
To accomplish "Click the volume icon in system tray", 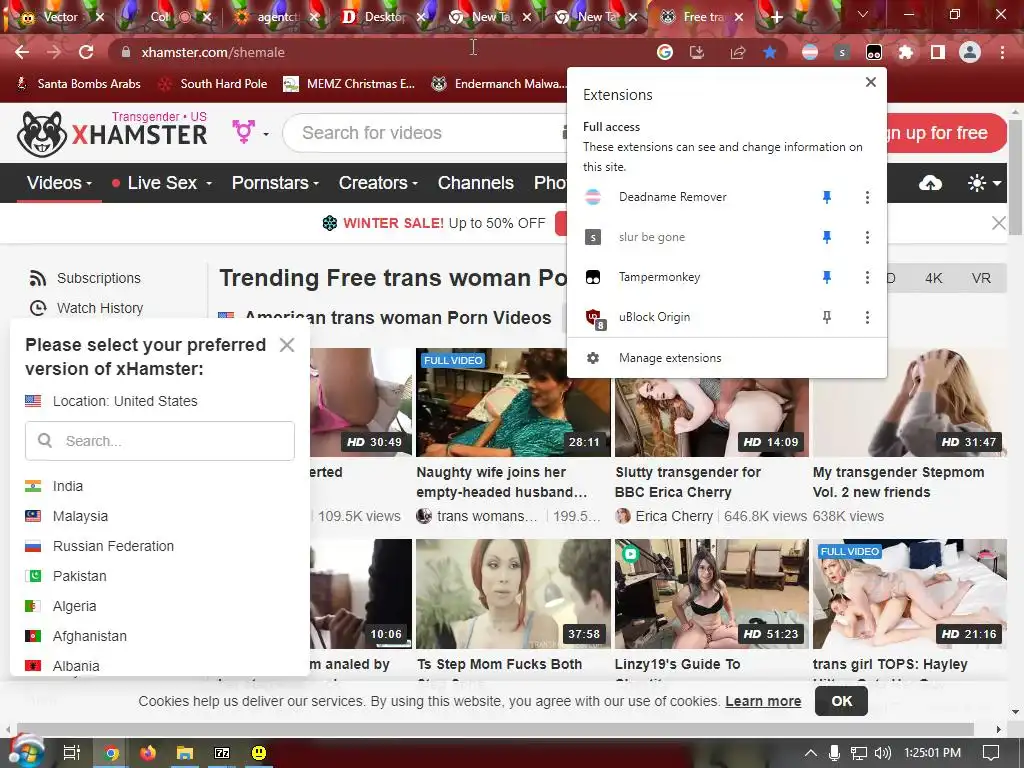I will click(x=882, y=753).
